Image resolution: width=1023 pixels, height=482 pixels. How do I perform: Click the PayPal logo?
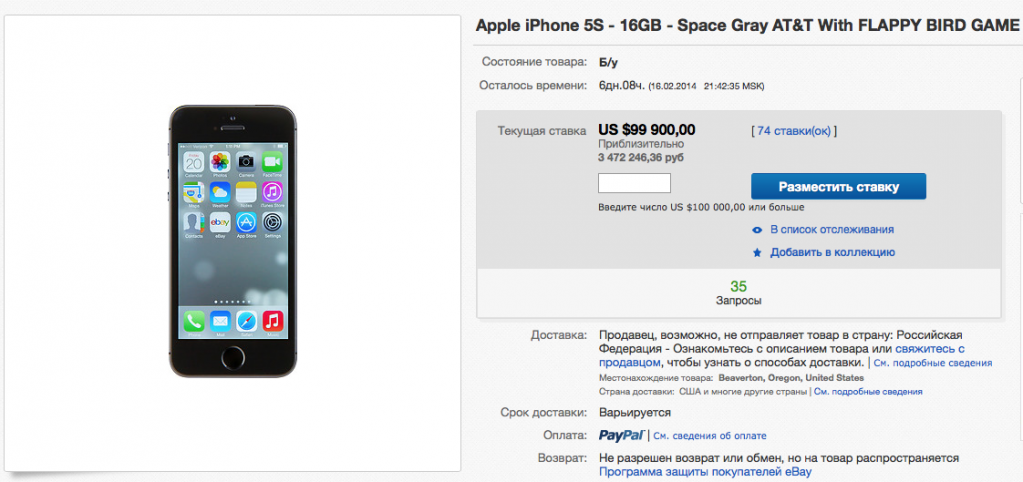point(621,436)
